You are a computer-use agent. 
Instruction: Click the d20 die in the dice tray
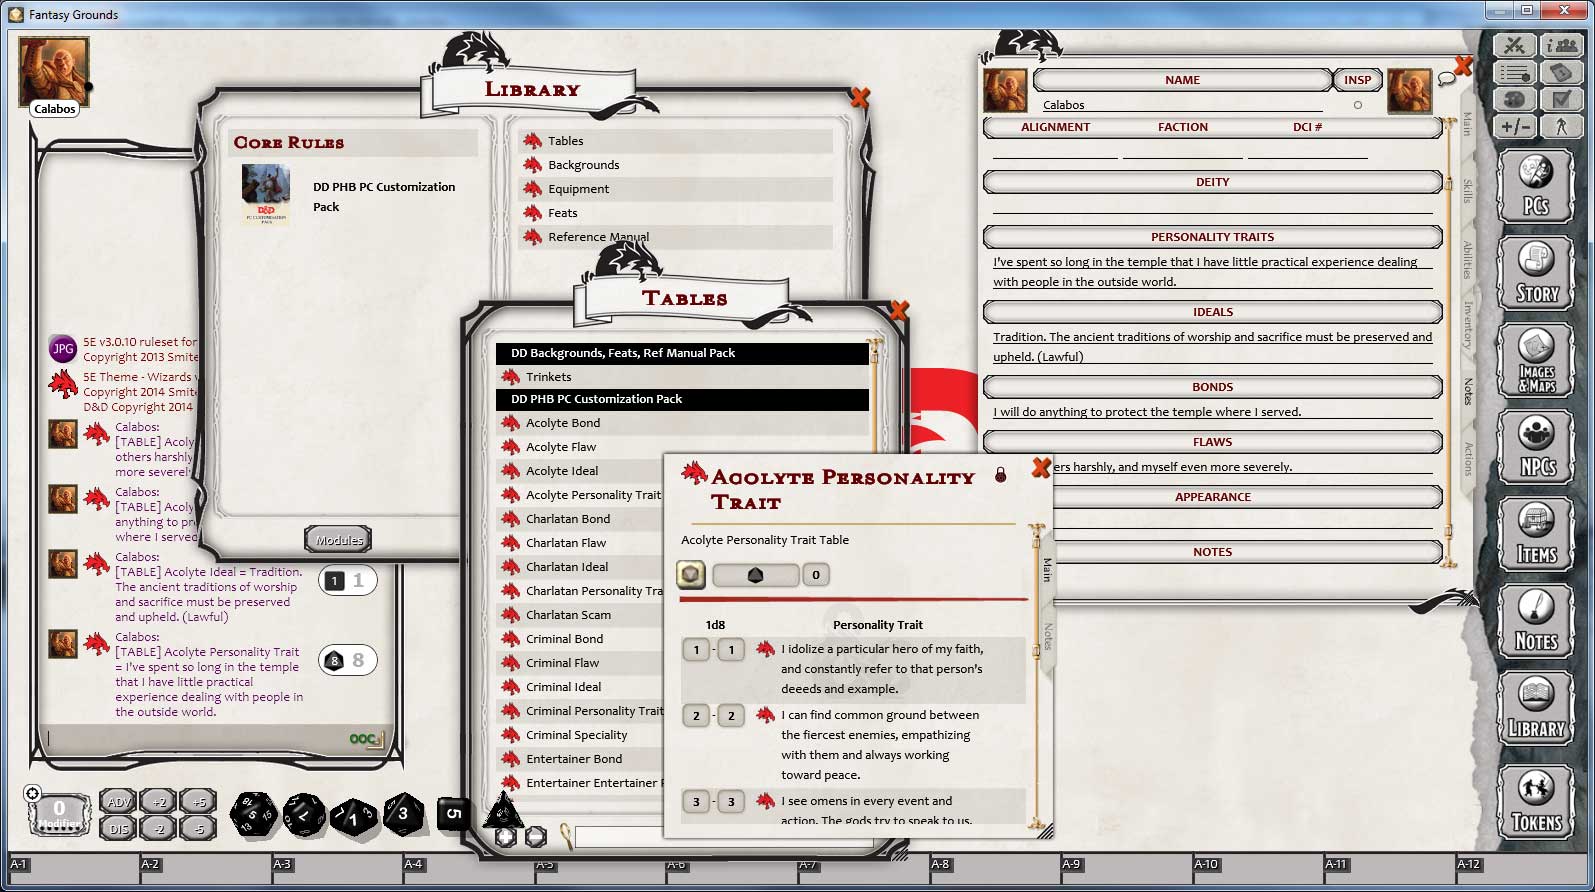[x=254, y=813]
